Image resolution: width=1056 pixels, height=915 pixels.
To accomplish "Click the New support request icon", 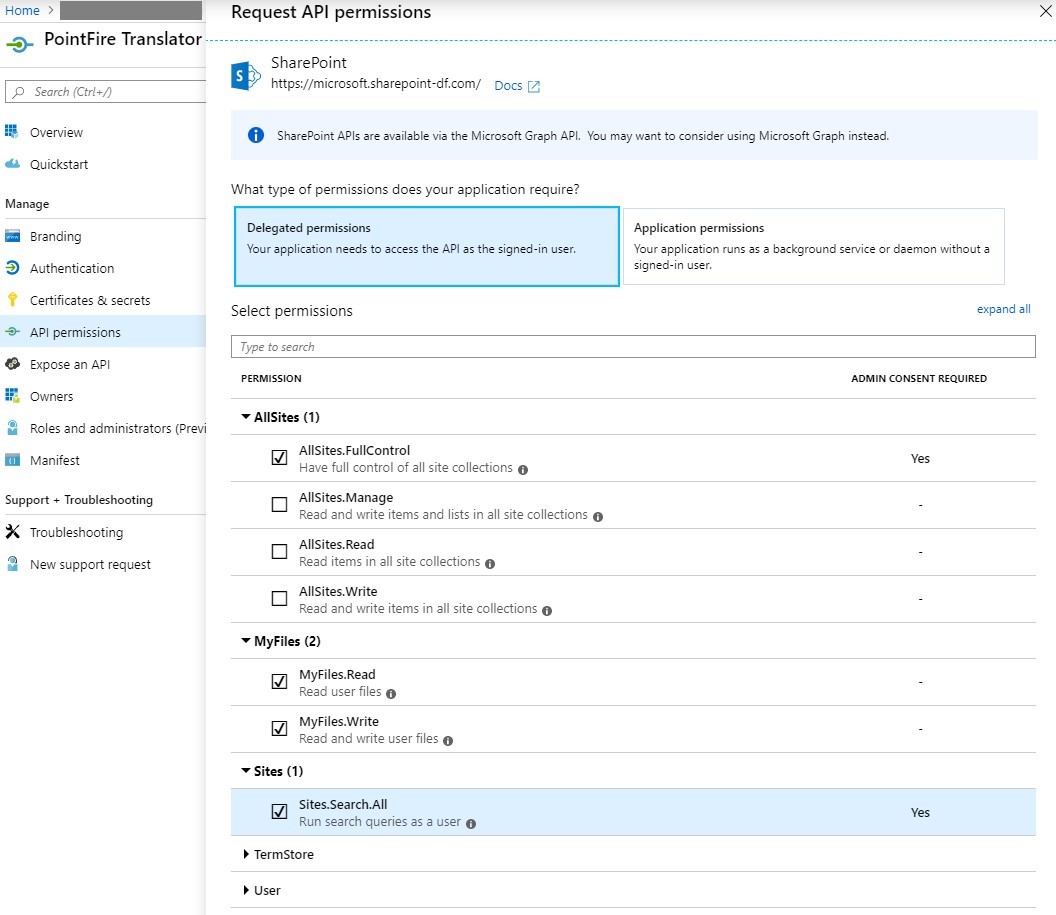I will tap(12, 564).
